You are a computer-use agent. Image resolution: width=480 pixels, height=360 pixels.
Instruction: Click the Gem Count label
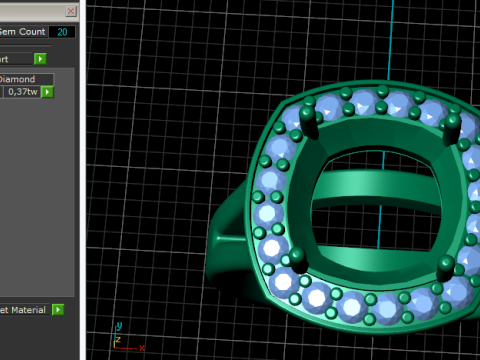(23, 32)
